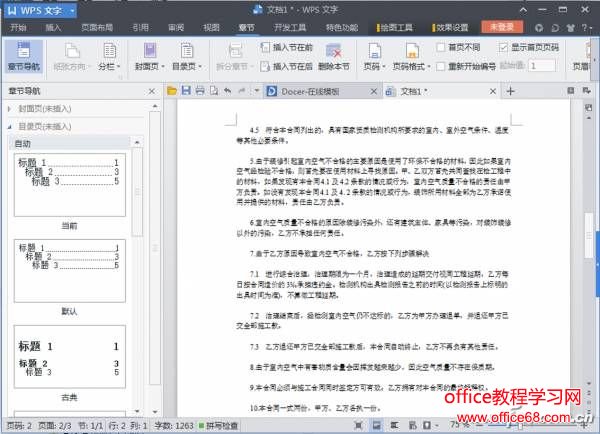The width and height of the screenshot is (600, 434).
Task: Expand the 分栏 columns dropdown
Action: [x=106, y=66]
